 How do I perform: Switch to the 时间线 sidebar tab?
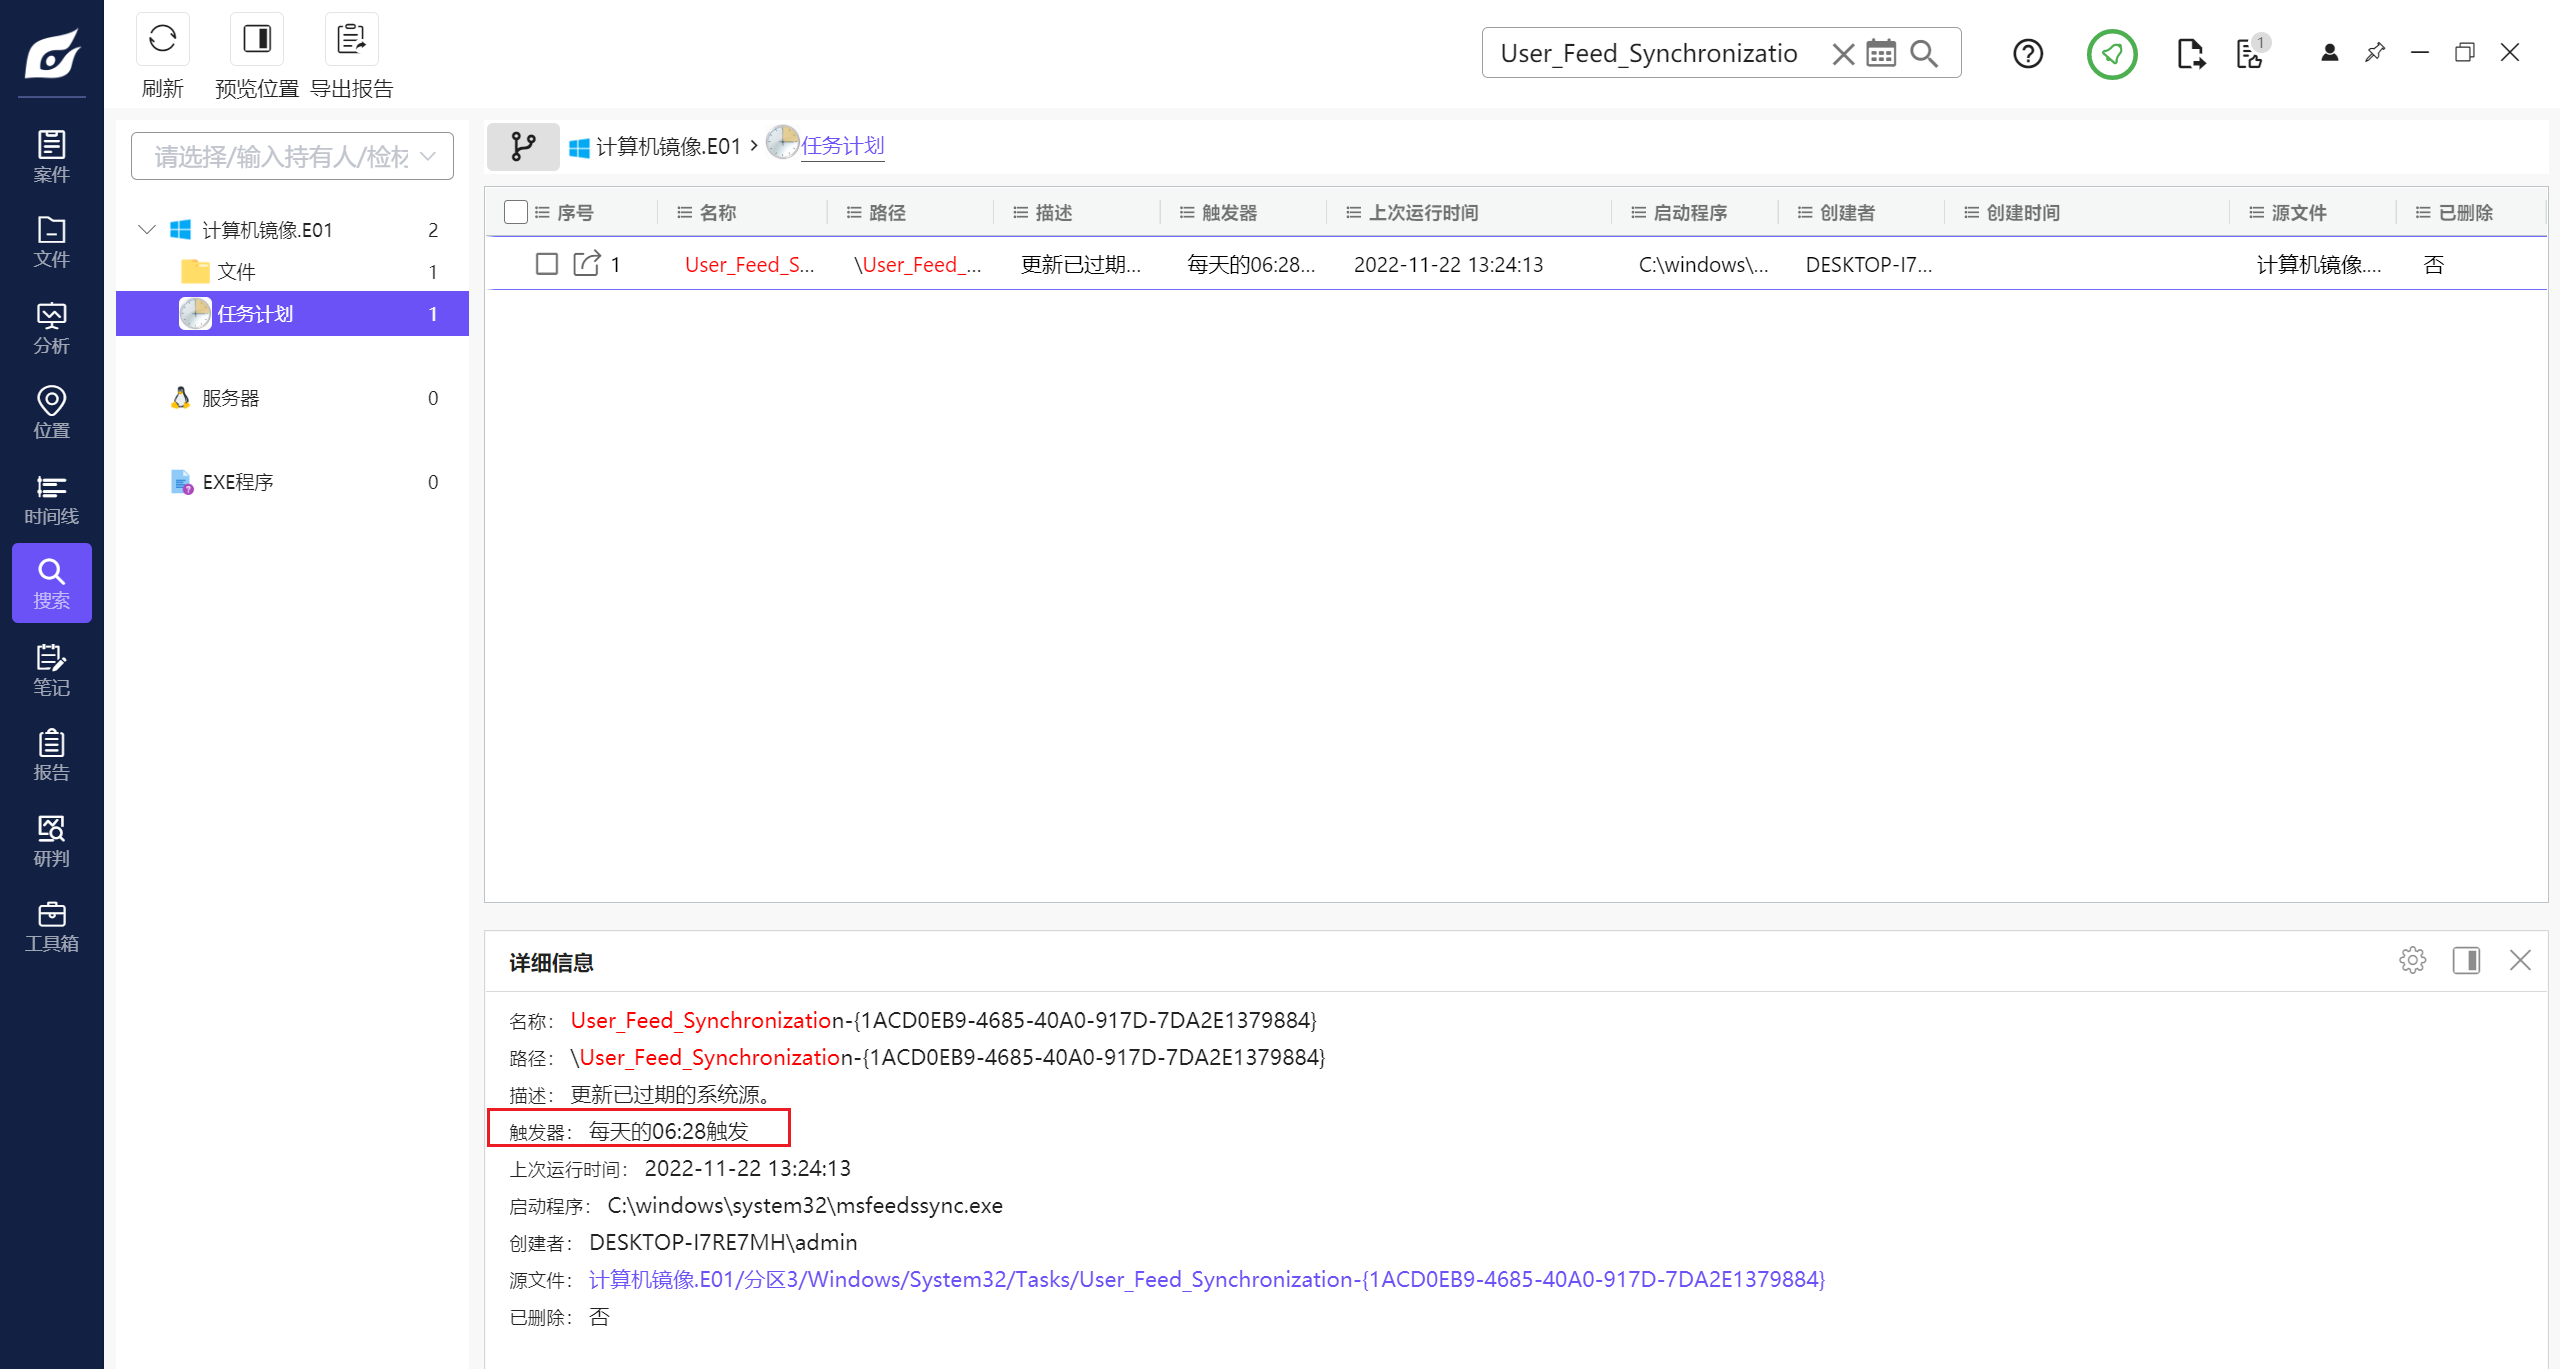point(51,499)
